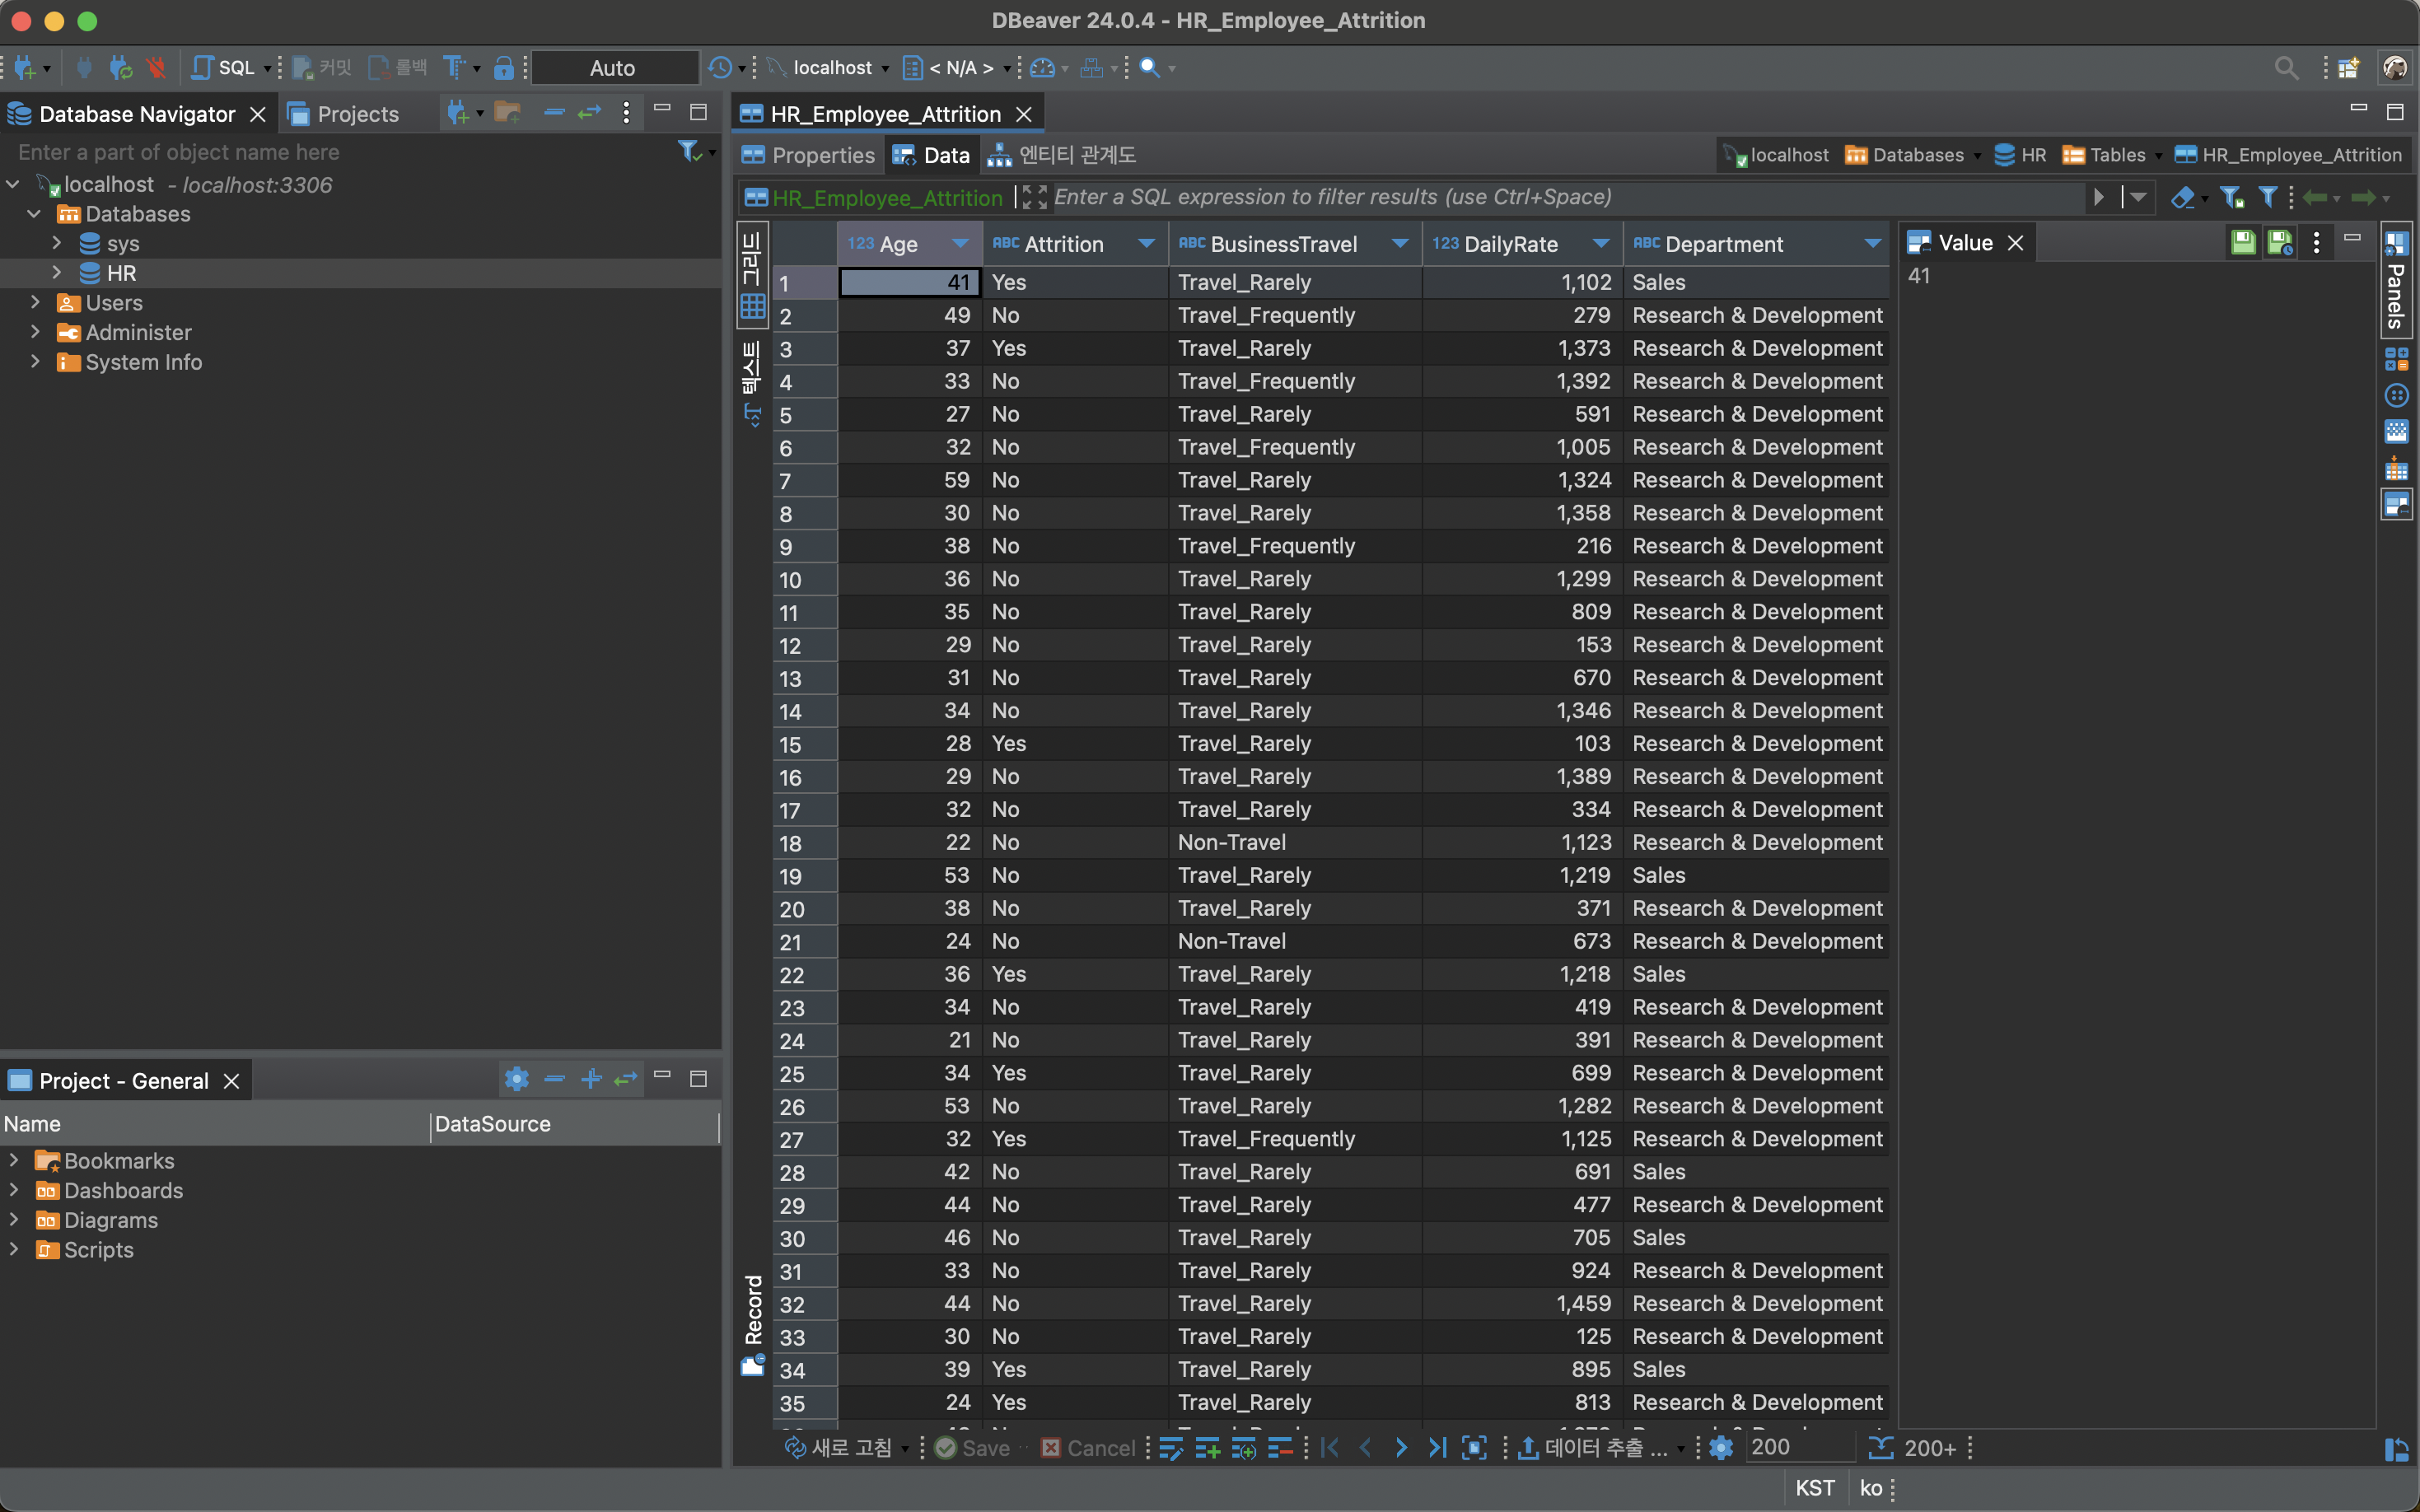Click the delete row icon in bottom toolbar

(x=1279, y=1447)
